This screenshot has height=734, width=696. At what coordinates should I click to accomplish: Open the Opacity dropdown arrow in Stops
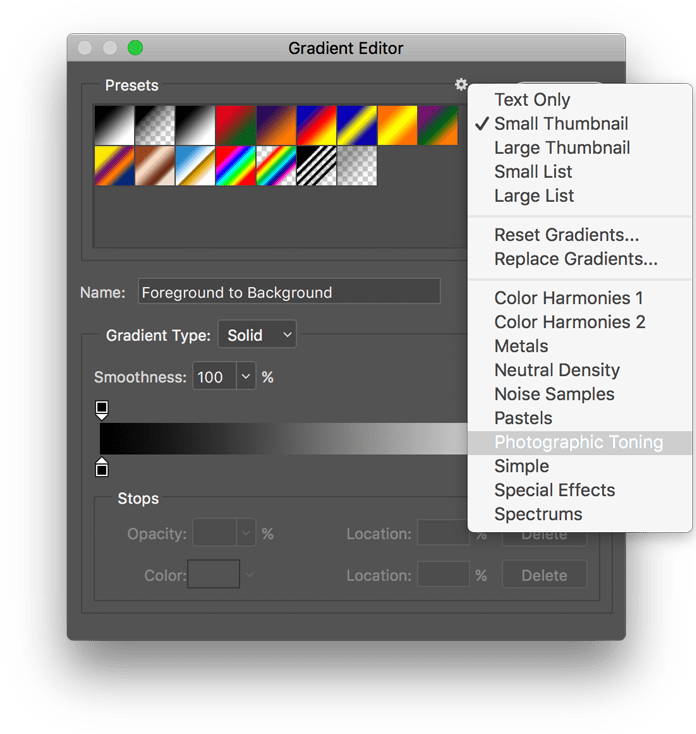click(246, 533)
